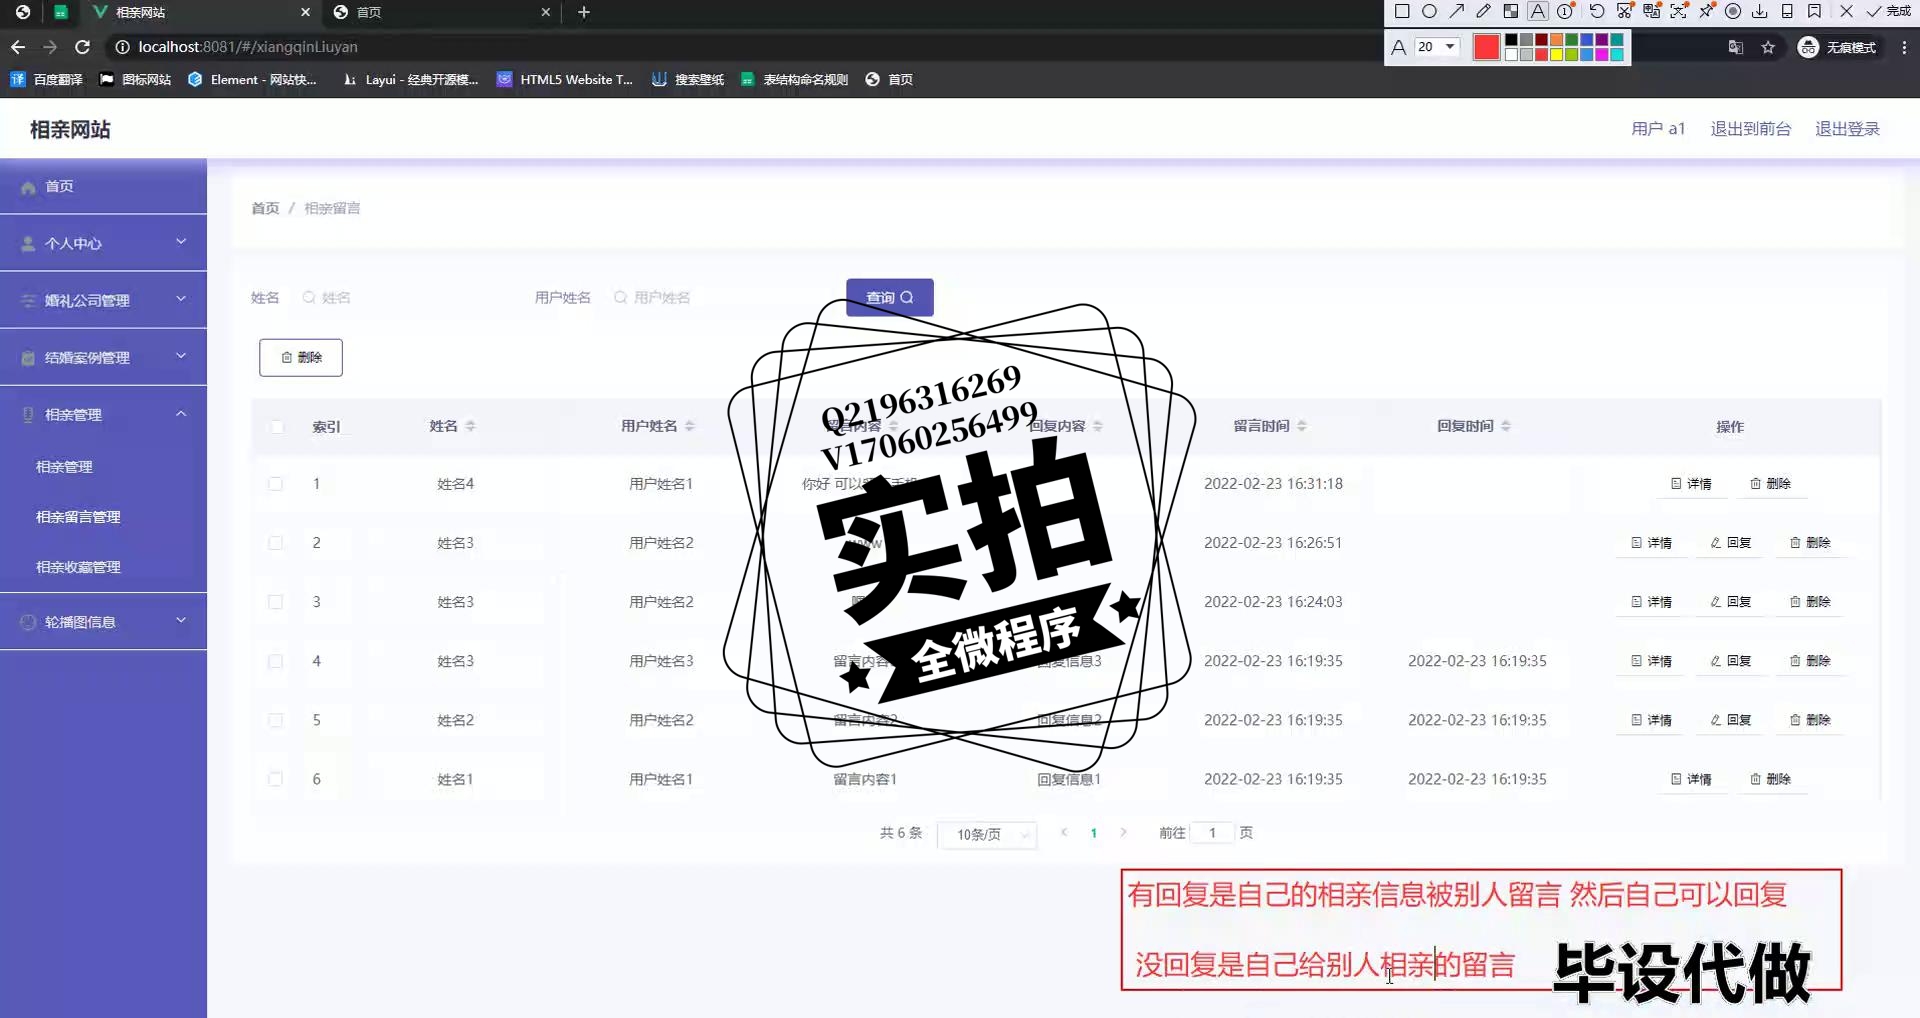Send the screenshot to phone
The width and height of the screenshot is (1920, 1018).
1787,11
